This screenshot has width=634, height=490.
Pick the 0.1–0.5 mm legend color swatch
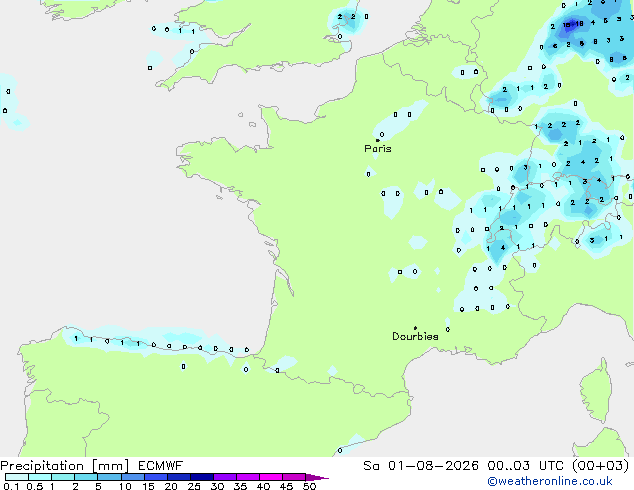pyautogui.click(x=17, y=477)
